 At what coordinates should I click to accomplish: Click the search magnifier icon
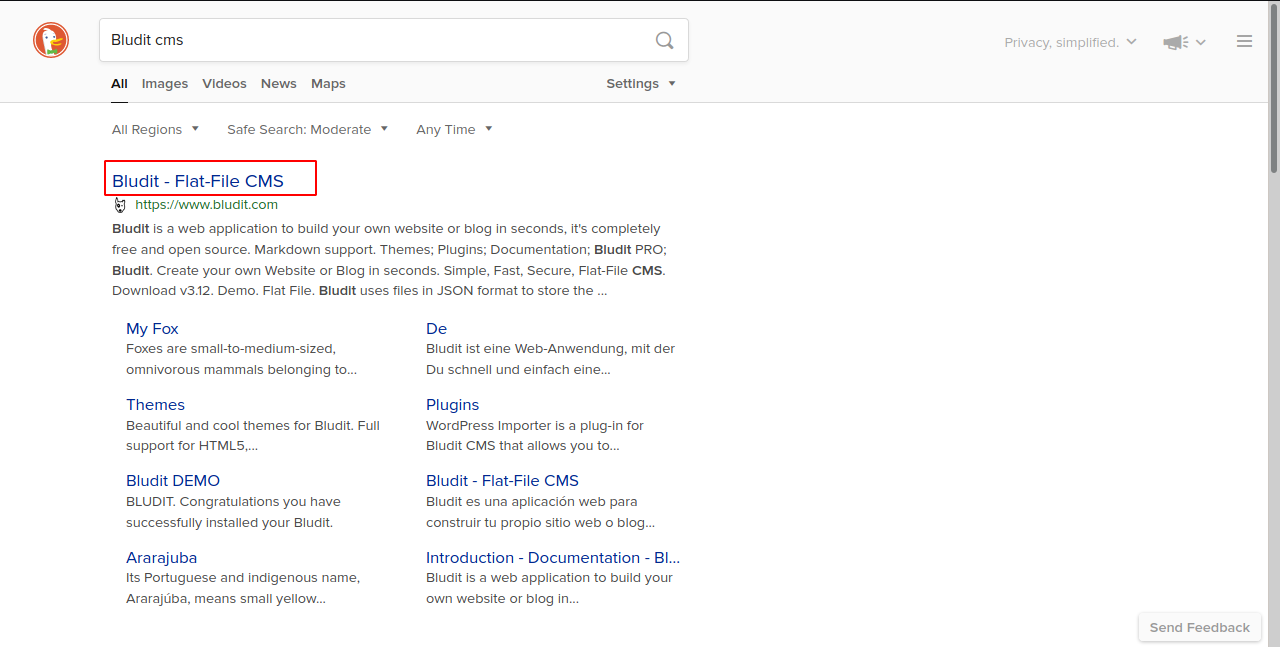coord(665,41)
